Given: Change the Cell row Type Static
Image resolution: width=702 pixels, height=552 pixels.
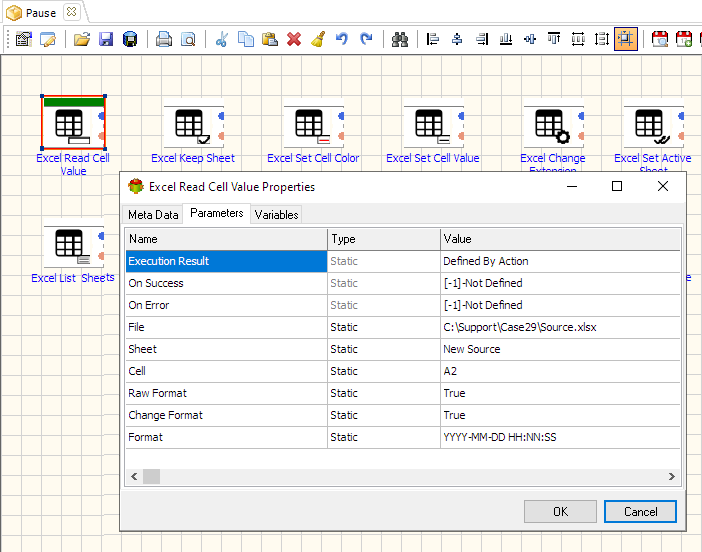Looking at the screenshot, I should point(384,371).
